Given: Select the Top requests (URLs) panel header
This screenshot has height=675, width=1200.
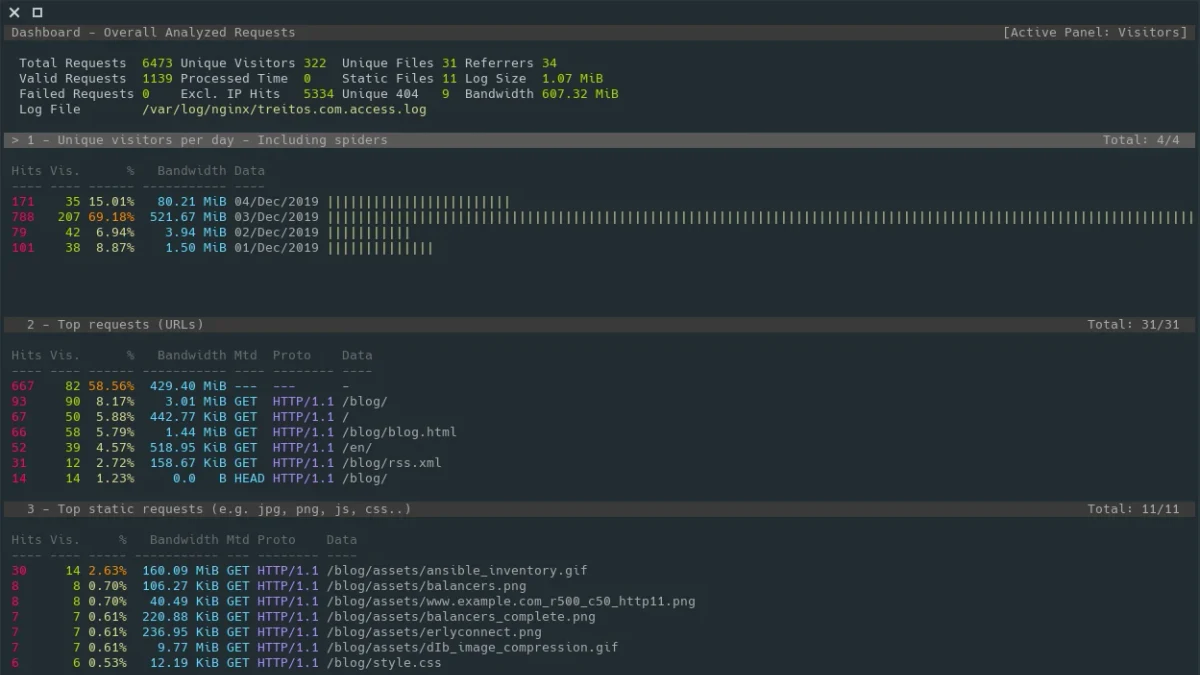Looking at the screenshot, I should tap(600, 325).
